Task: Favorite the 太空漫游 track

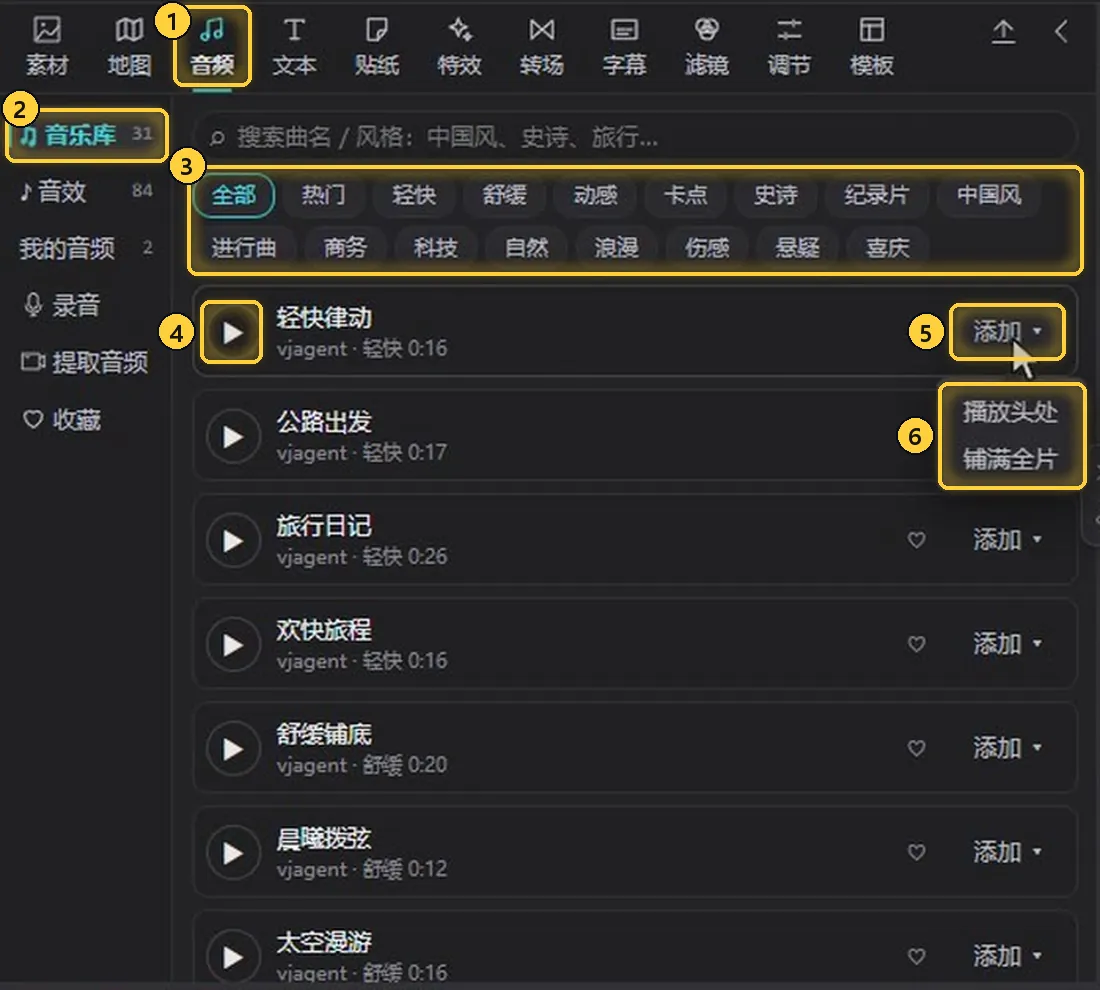Action: click(x=916, y=956)
